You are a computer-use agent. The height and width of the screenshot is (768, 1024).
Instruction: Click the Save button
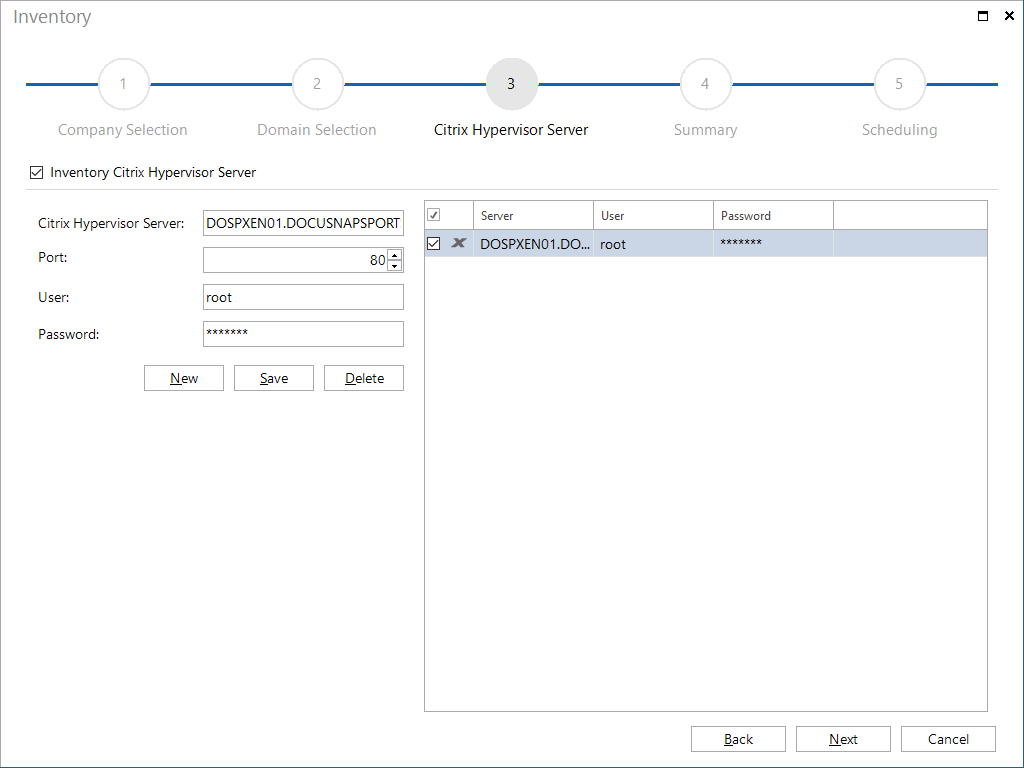click(x=274, y=378)
